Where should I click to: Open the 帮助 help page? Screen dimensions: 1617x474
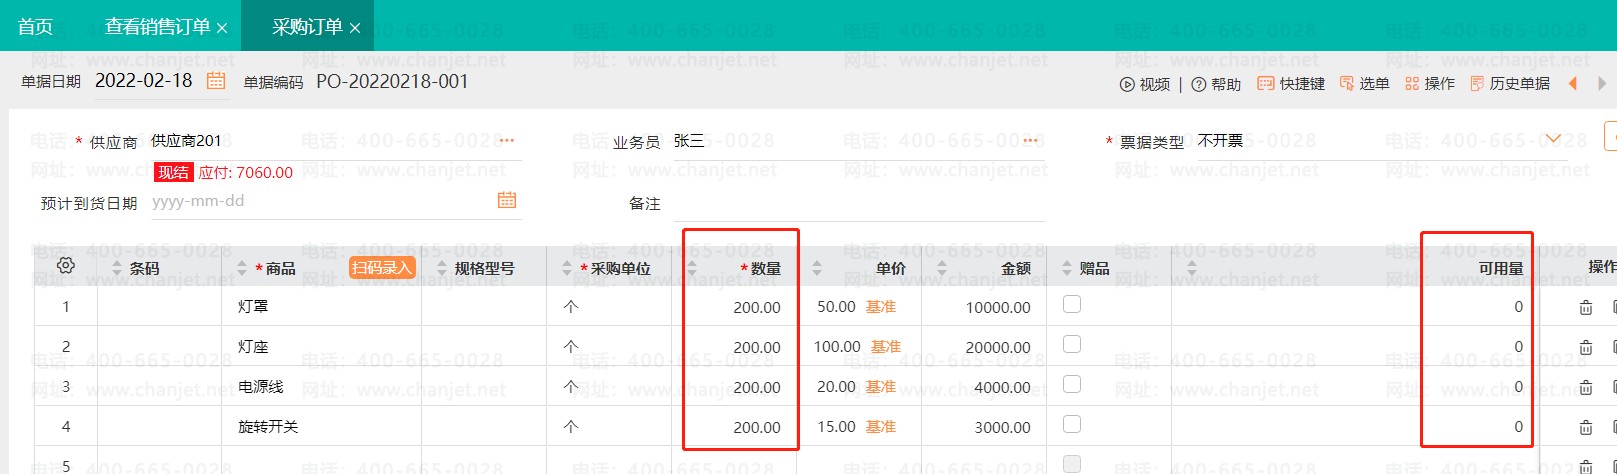tap(1216, 84)
